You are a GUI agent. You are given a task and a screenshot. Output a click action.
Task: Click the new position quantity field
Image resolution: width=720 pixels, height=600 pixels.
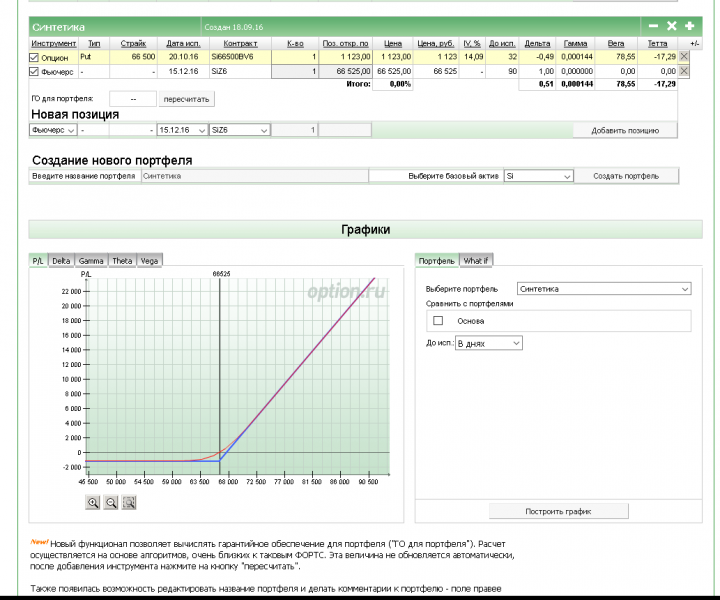[x=294, y=130]
